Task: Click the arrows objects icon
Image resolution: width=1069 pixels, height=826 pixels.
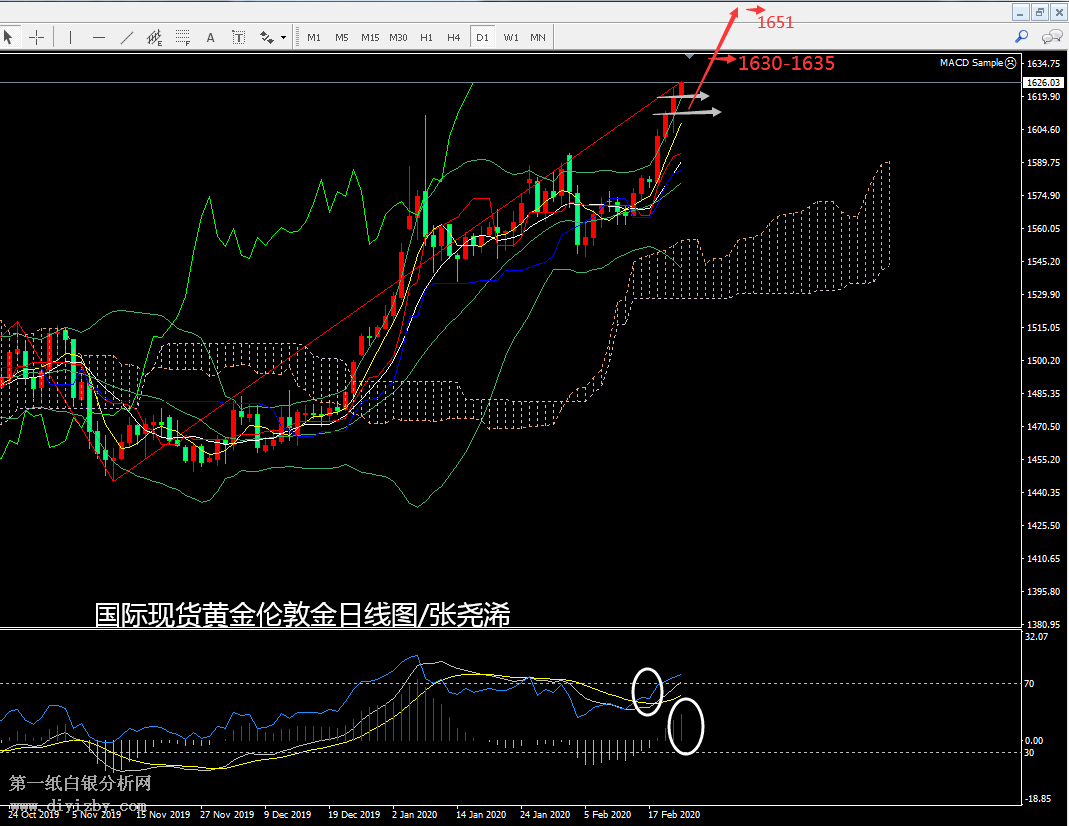Action: [267, 37]
